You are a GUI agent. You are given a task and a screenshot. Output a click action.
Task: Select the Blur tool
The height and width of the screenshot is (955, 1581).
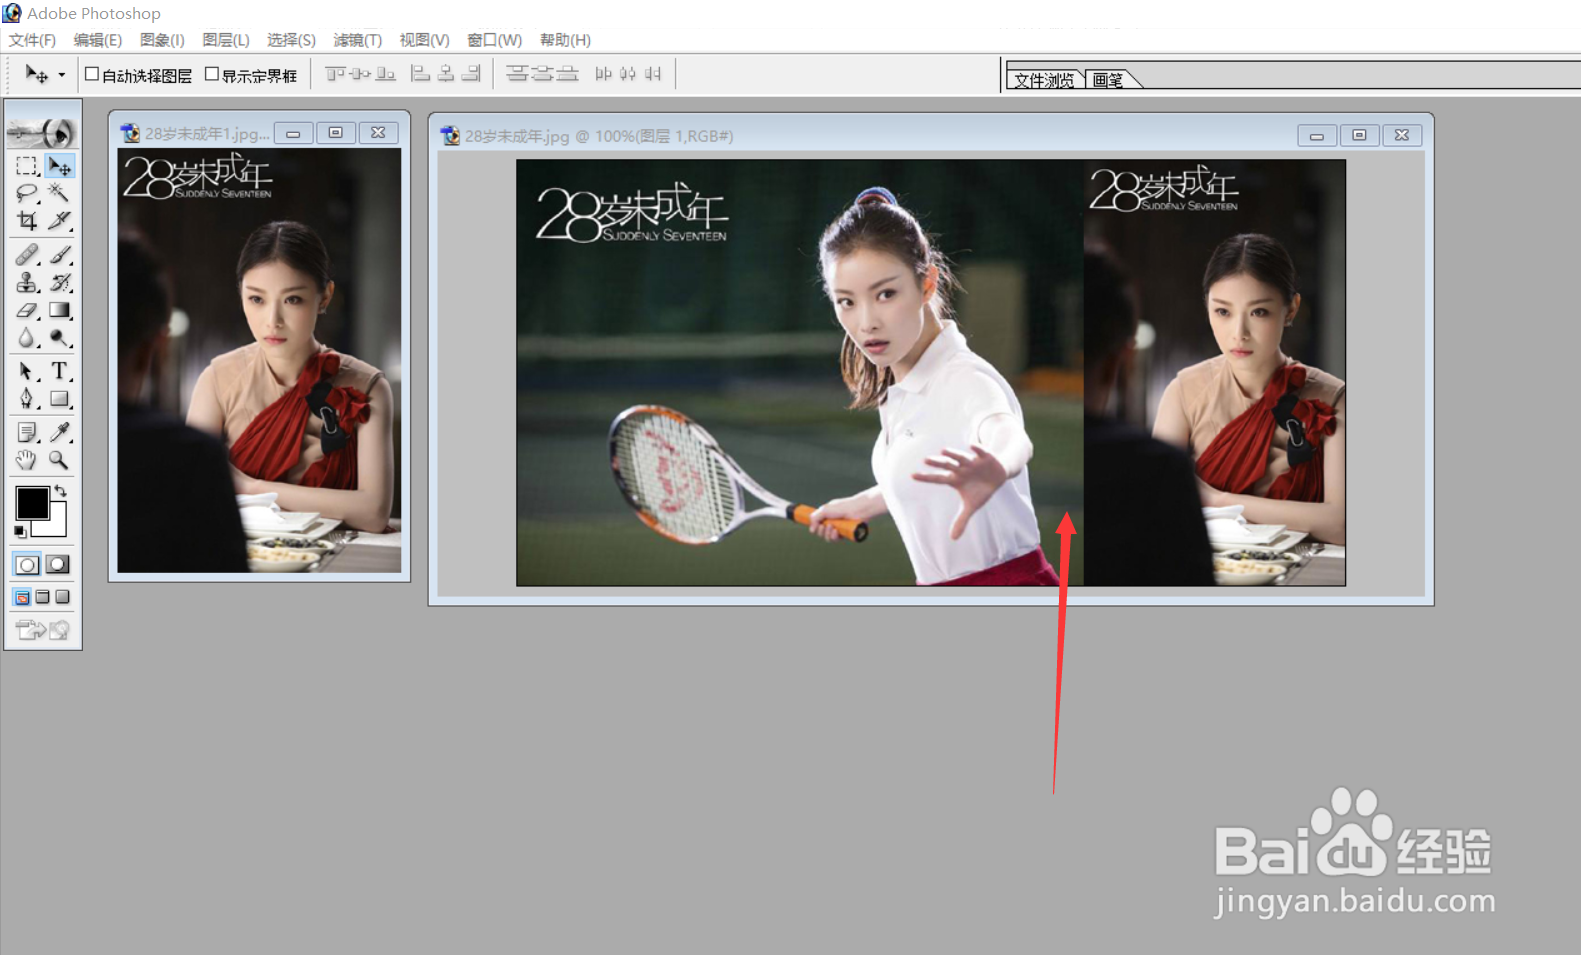pos(27,338)
